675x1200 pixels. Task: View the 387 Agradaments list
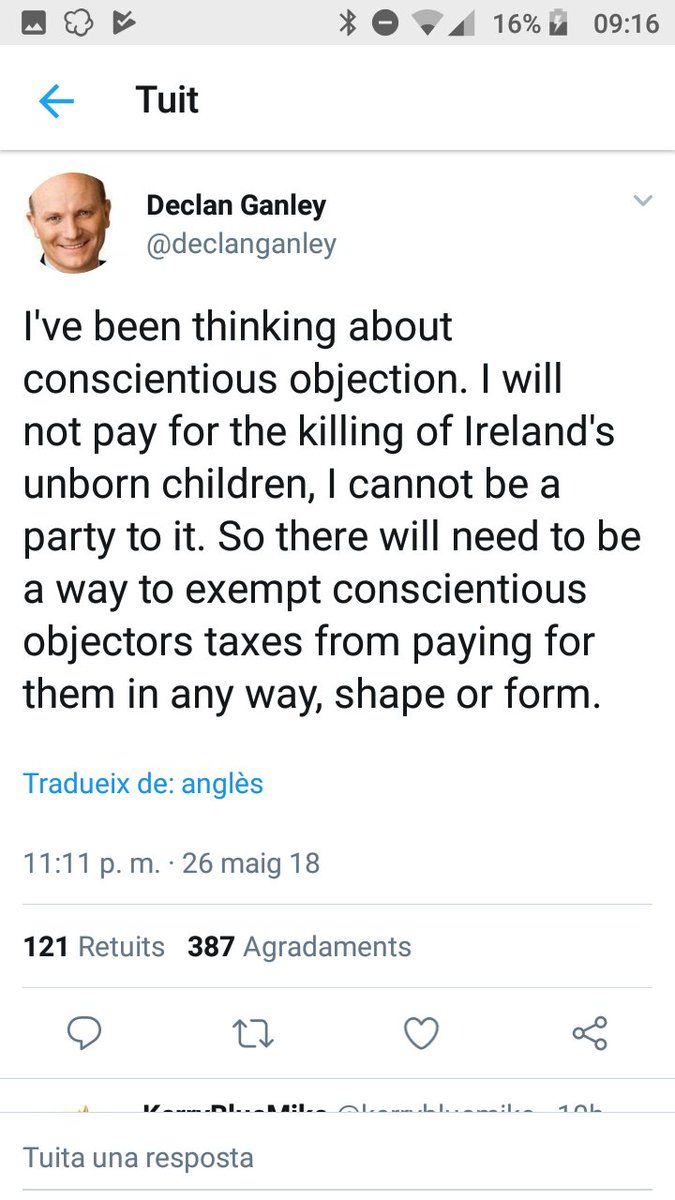pyautogui.click(x=299, y=946)
